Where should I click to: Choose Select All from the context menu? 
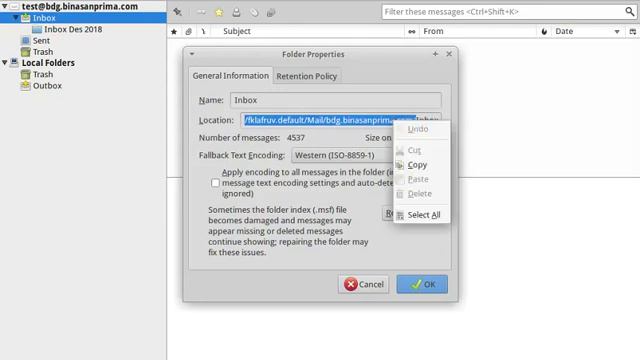tap(422, 215)
